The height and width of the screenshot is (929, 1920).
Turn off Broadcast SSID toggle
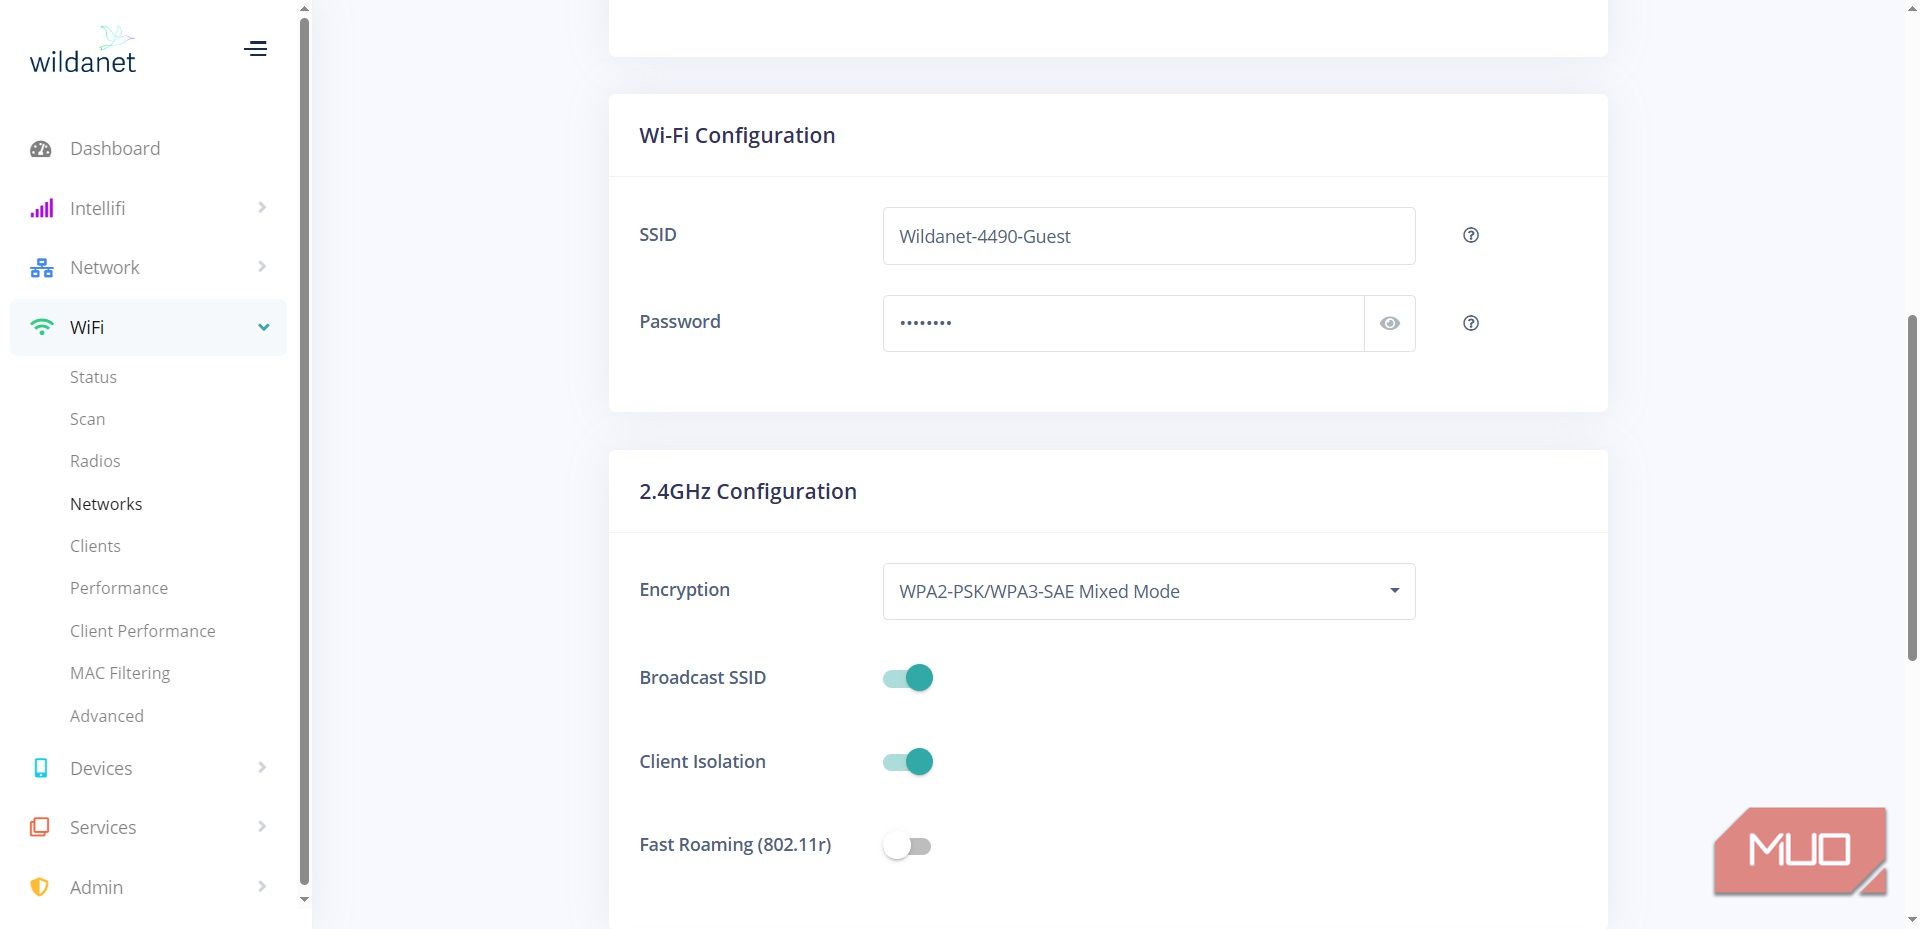click(x=908, y=678)
